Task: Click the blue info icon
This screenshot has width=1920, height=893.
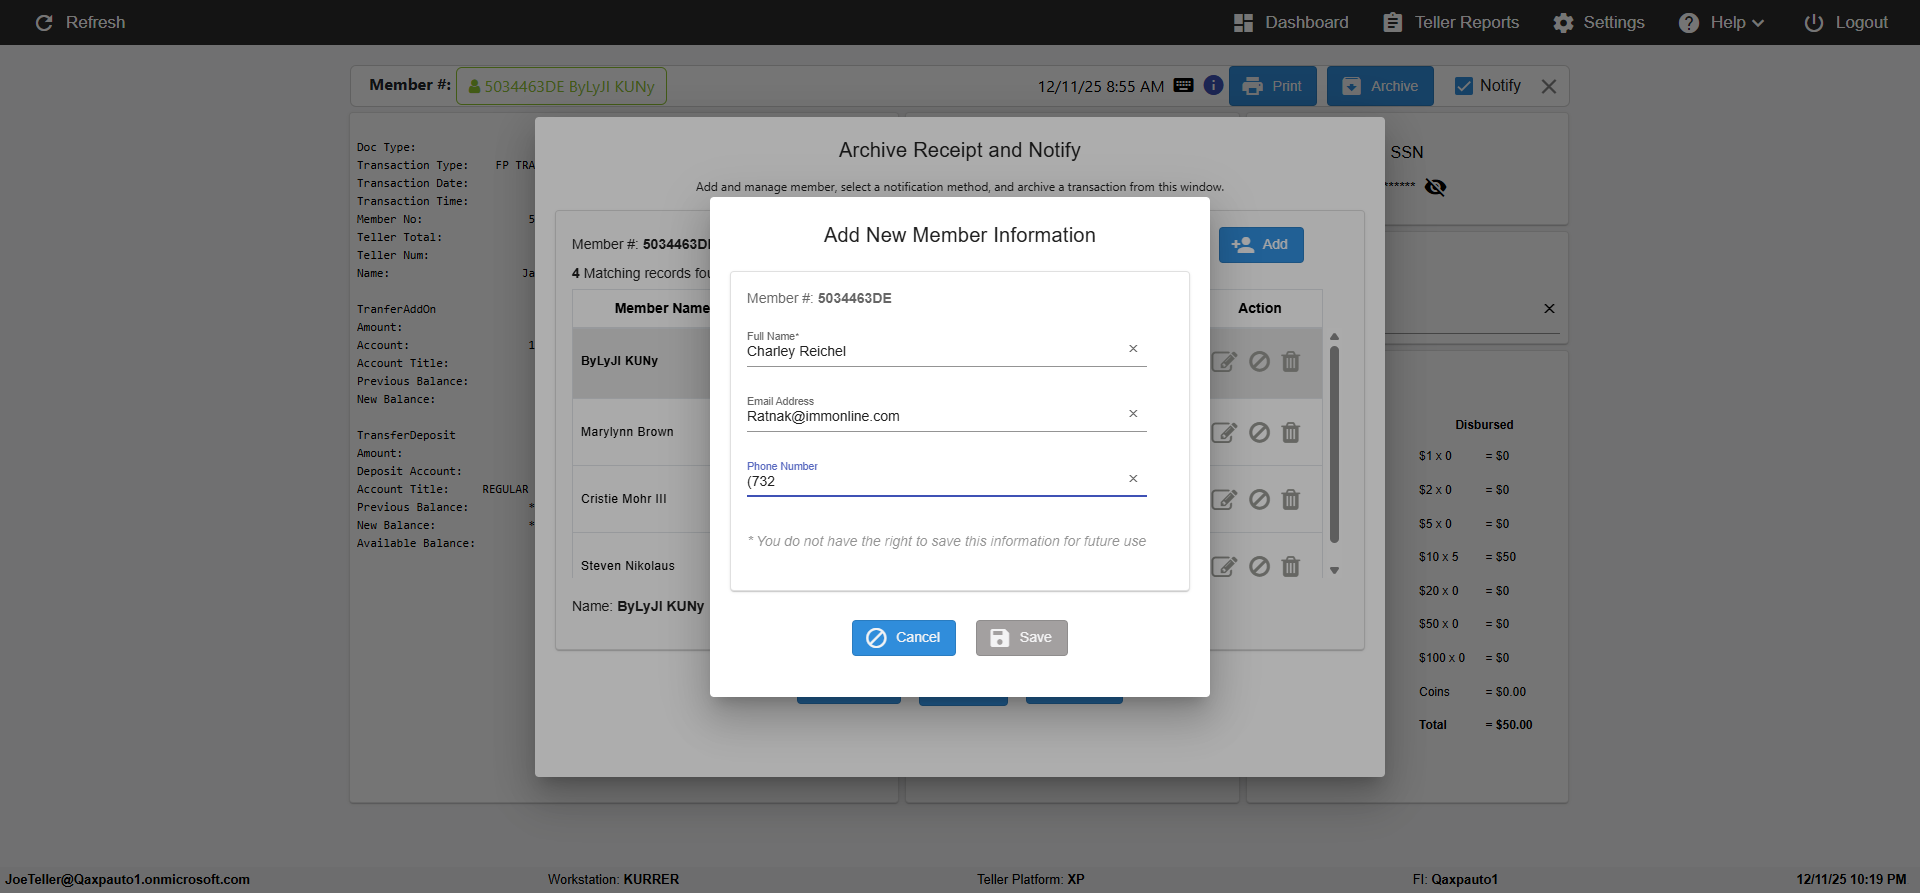Action: (1213, 85)
